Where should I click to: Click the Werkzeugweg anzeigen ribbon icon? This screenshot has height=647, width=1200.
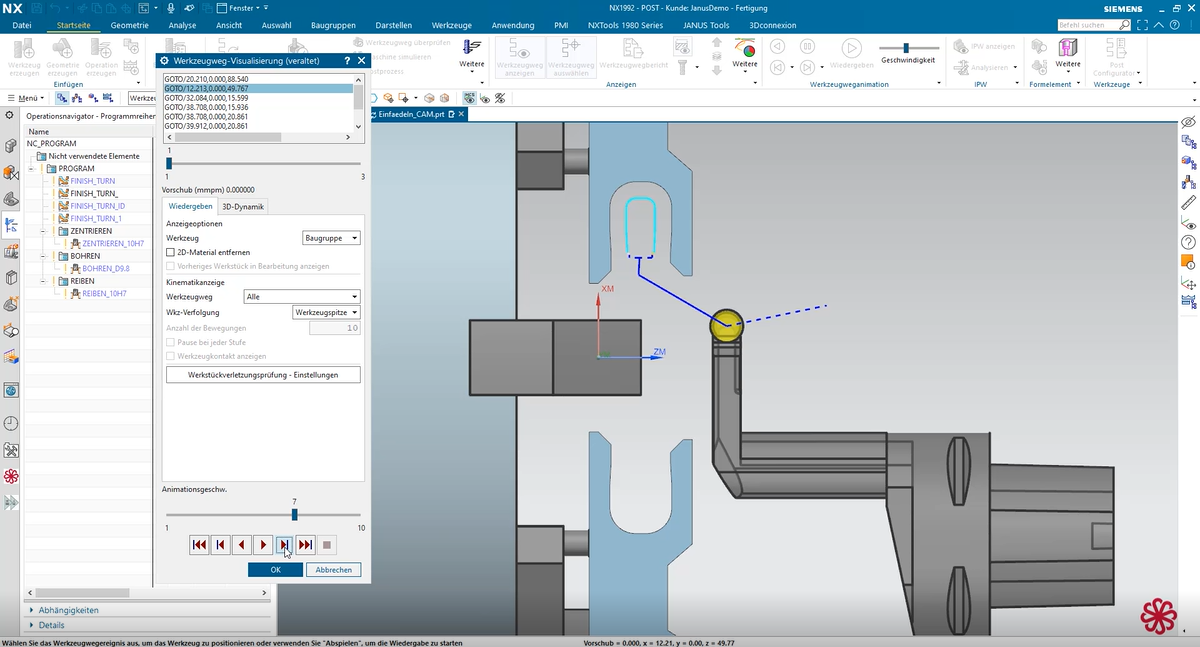click(x=519, y=58)
